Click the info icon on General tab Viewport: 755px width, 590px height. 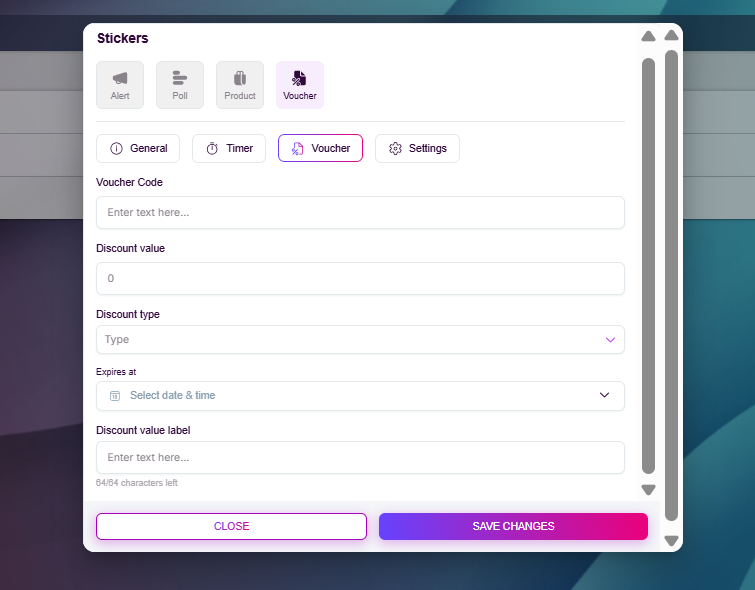(116, 149)
